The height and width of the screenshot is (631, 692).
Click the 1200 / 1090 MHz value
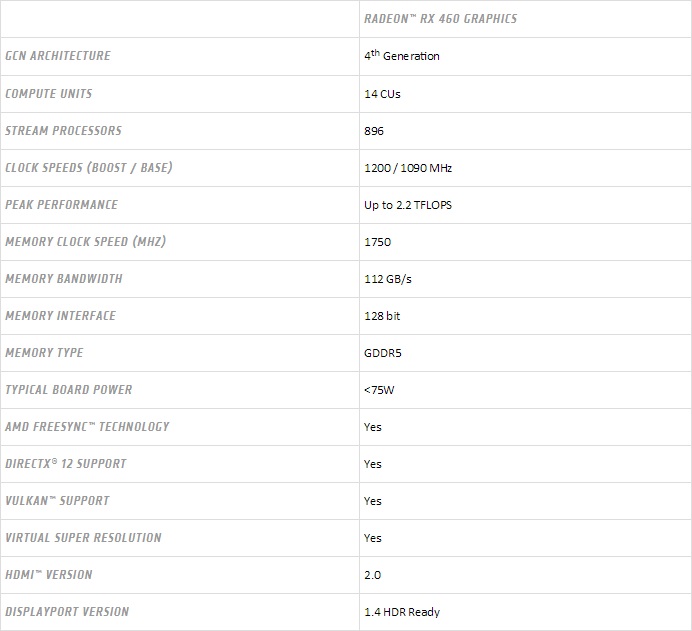pyautogui.click(x=409, y=168)
